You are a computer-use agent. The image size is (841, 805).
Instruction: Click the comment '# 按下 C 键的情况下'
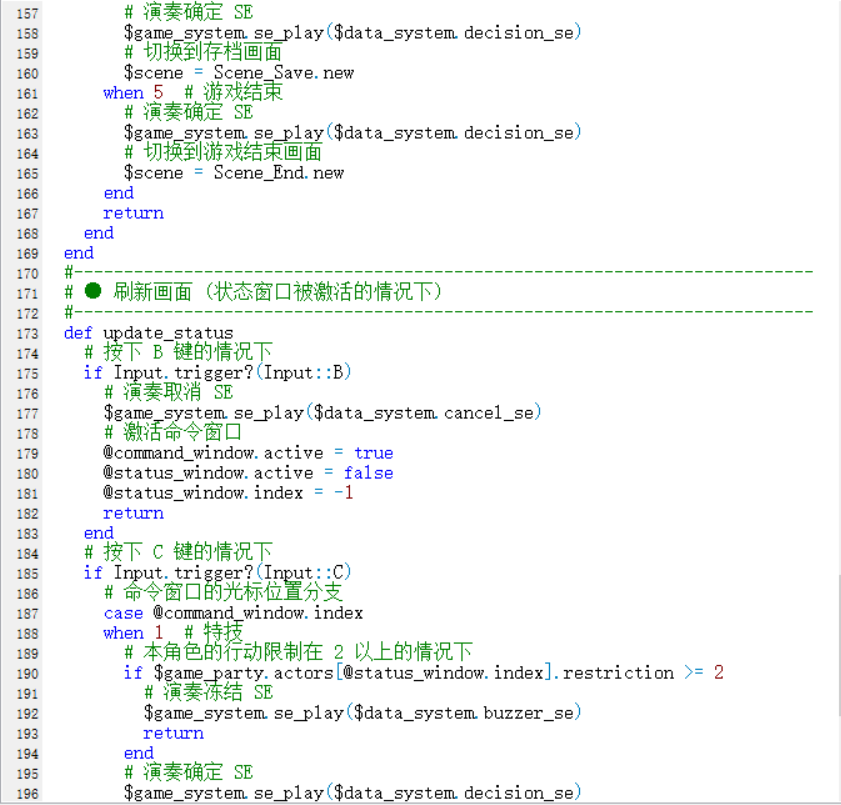pyautogui.click(x=179, y=552)
